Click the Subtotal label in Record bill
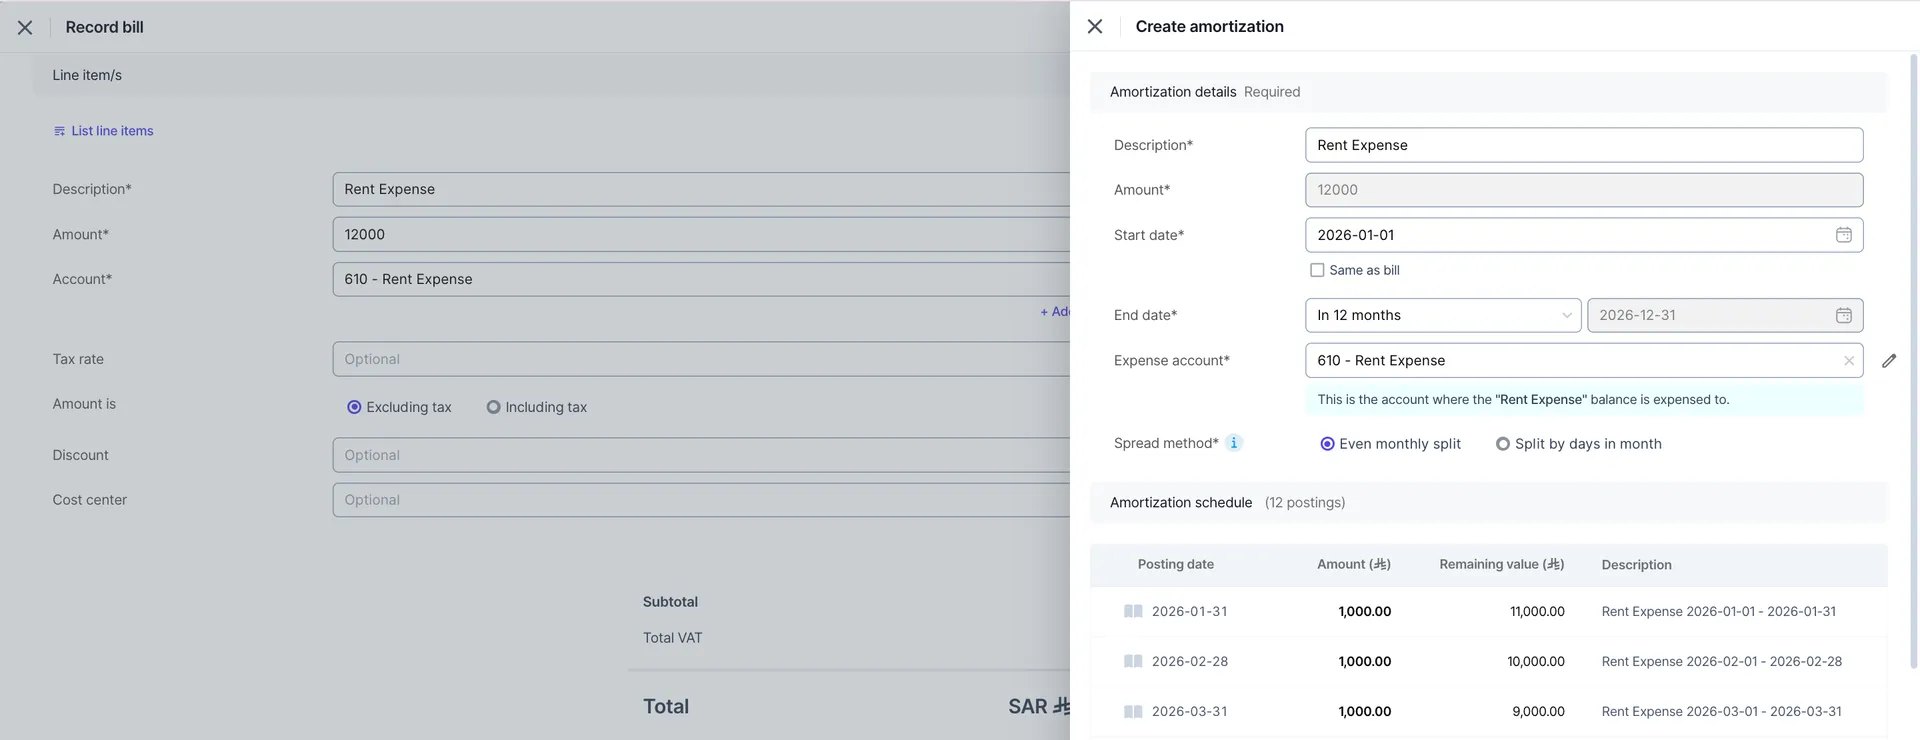Image resolution: width=1920 pixels, height=740 pixels. [670, 602]
